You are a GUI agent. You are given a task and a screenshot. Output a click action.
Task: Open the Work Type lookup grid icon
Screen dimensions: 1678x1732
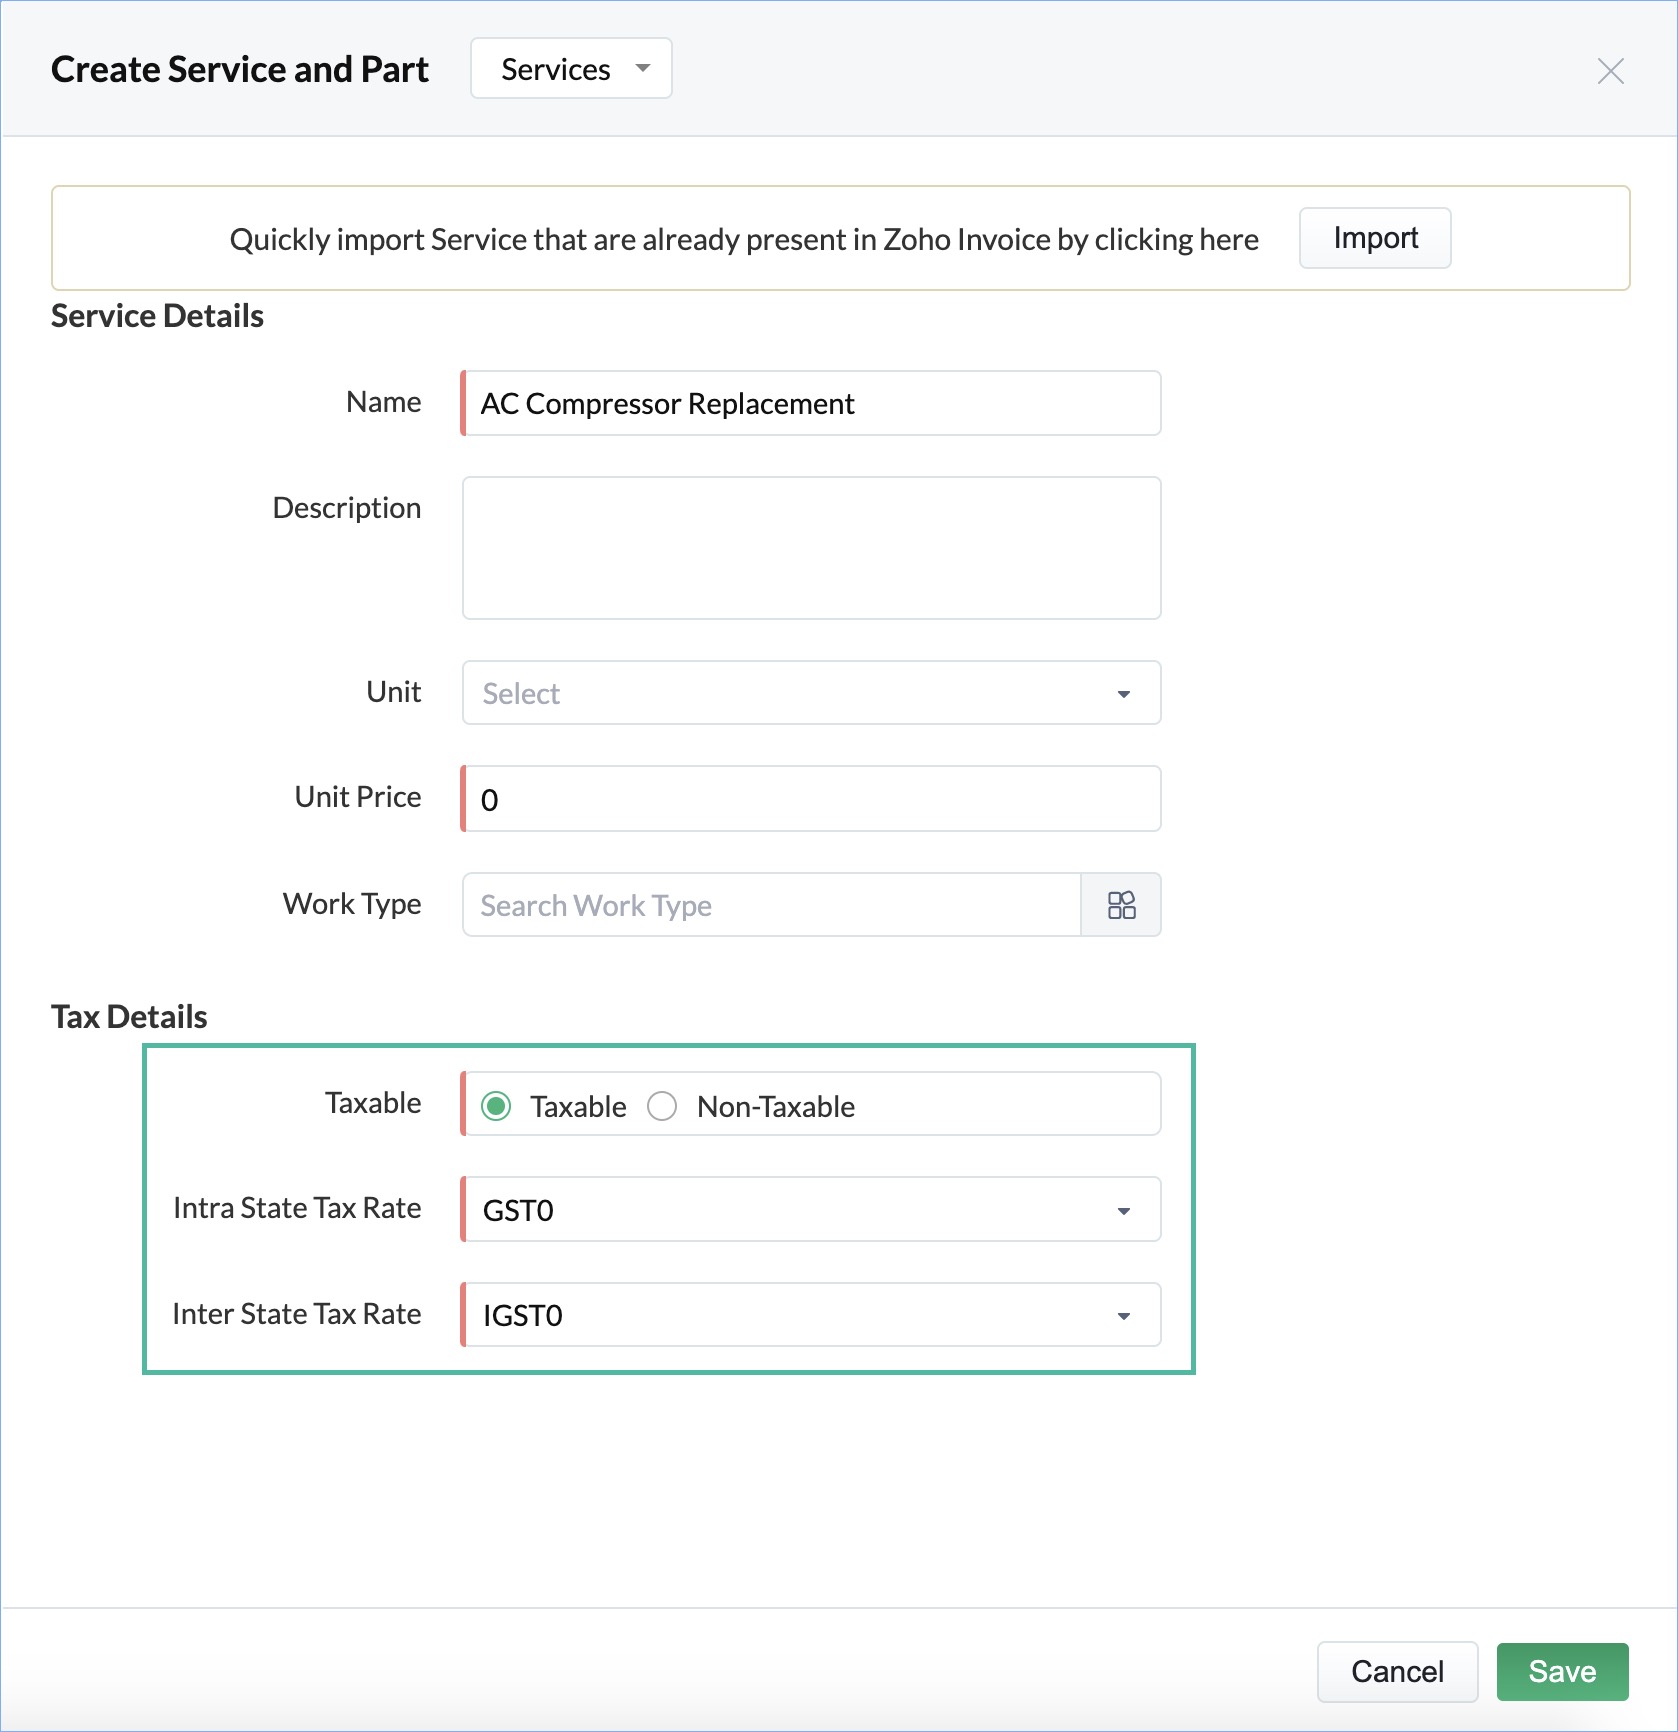pos(1121,905)
